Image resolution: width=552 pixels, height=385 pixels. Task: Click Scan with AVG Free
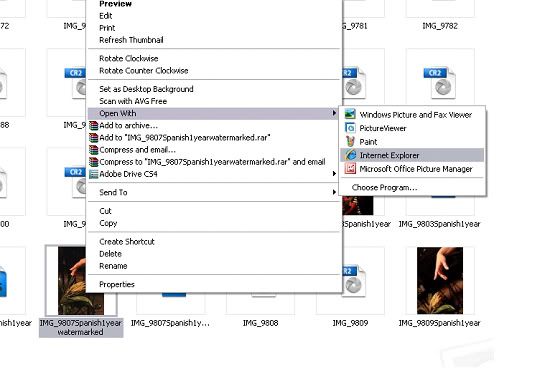(x=133, y=101)
